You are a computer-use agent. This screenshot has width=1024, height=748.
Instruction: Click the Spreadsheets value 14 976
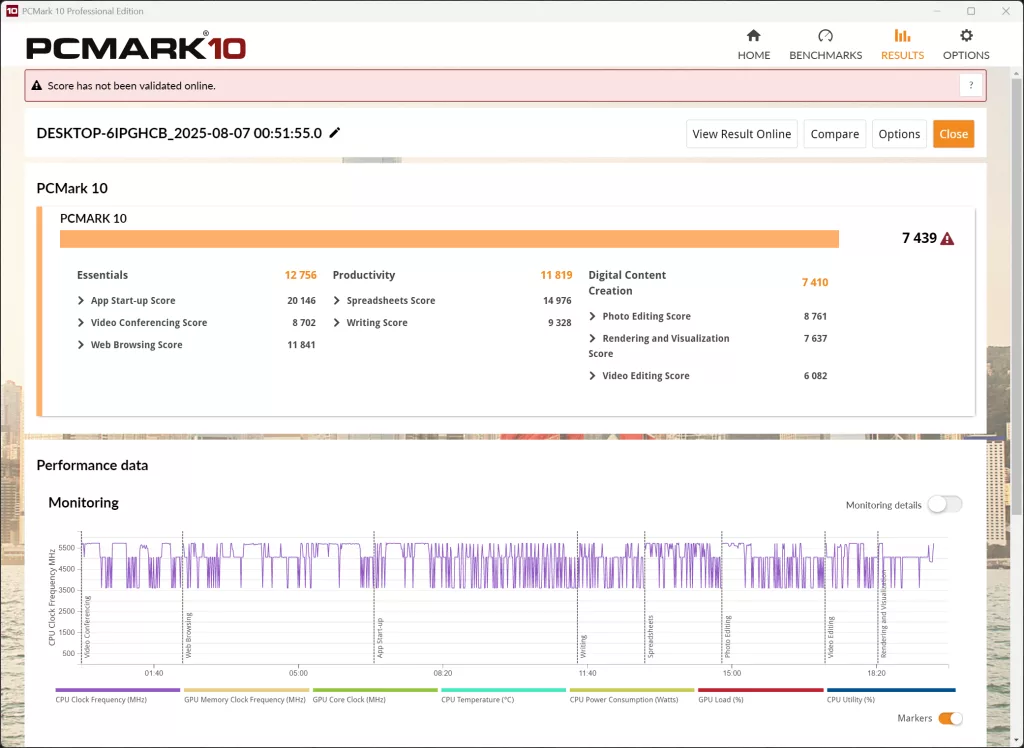[x=557, y=301]
